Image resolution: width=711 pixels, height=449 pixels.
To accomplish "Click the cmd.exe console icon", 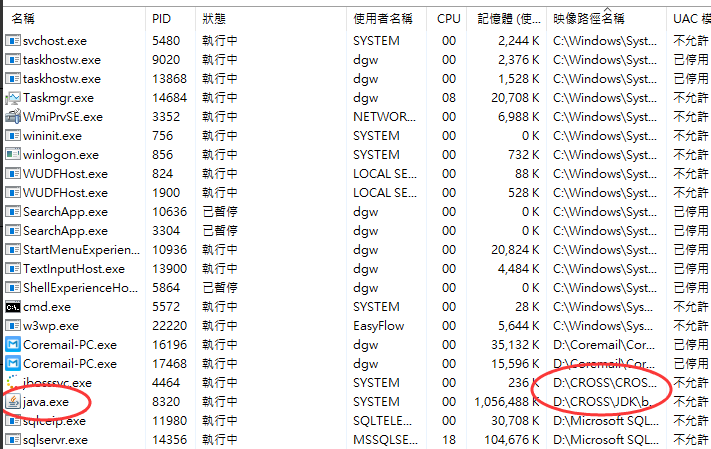I will tap(13, 307).
